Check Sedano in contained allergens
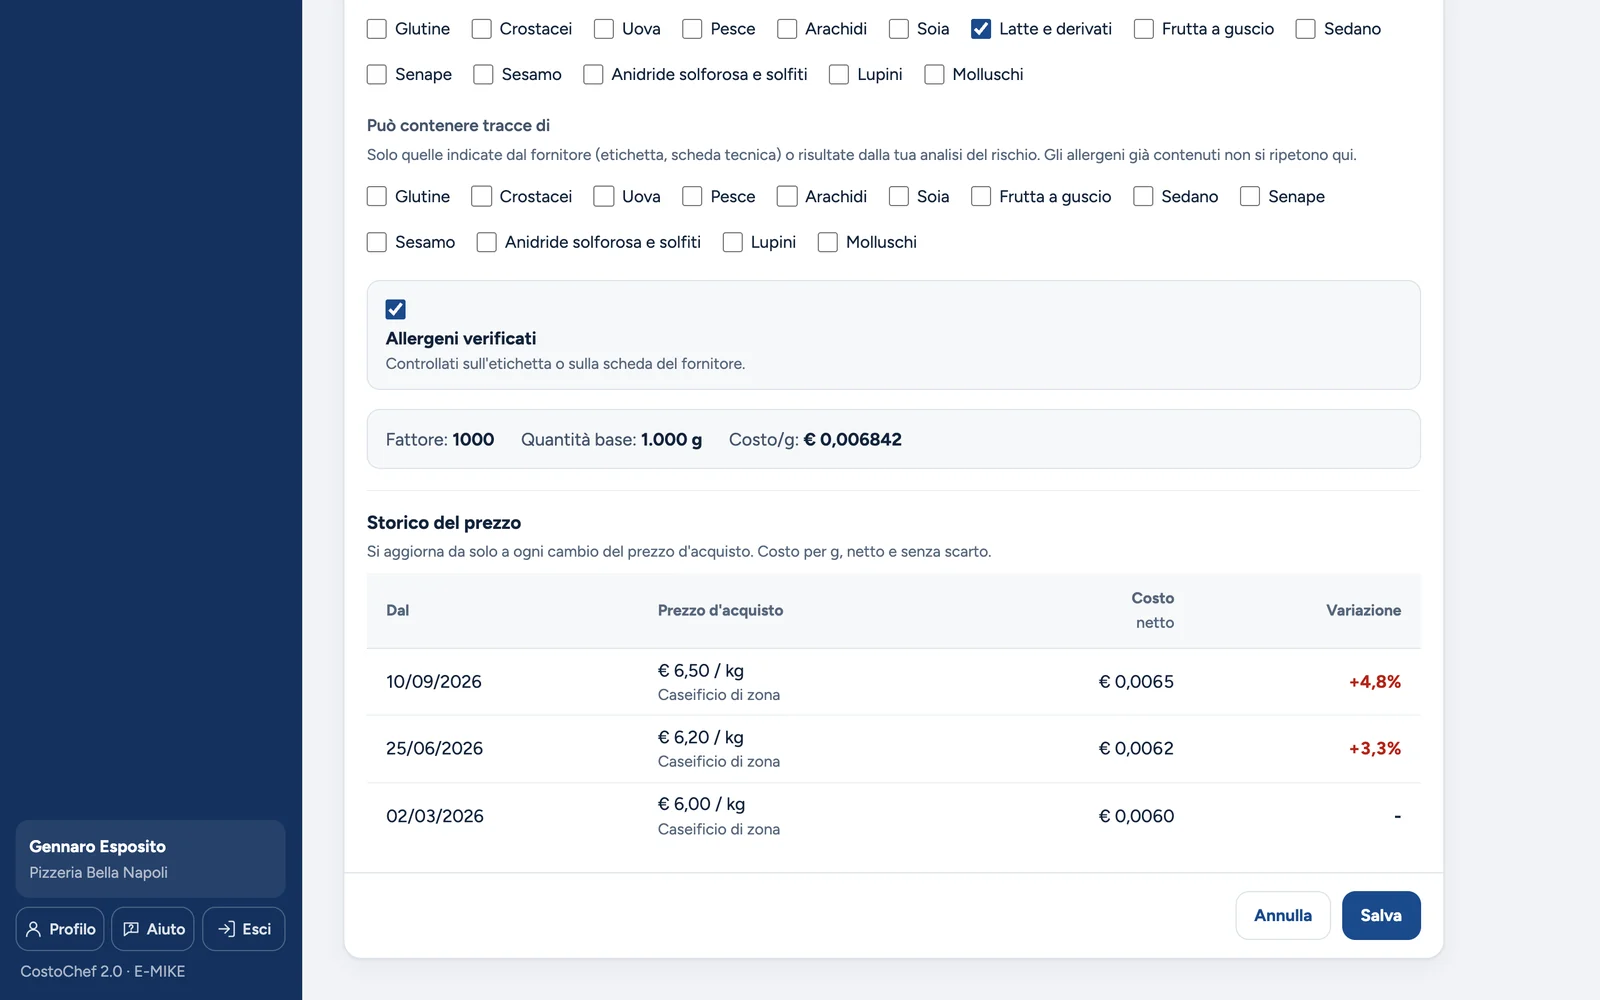The width and height of the screenshot is (1600, 1000). tap(1306, 29)
